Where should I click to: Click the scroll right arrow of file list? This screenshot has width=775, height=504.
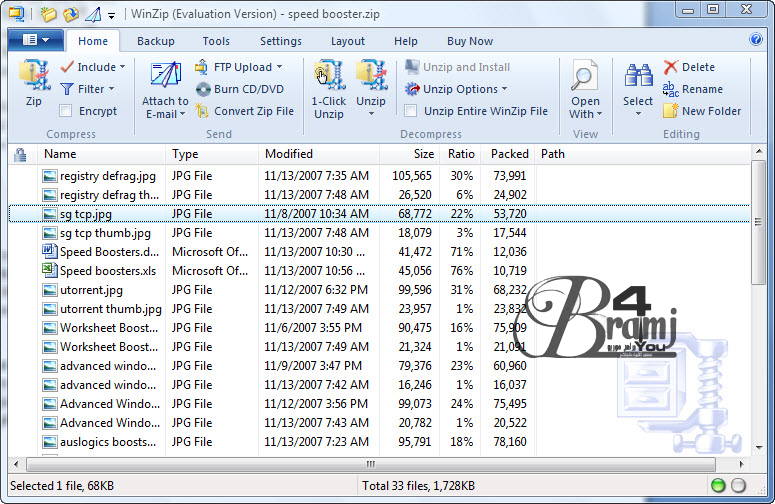(741, 464)
